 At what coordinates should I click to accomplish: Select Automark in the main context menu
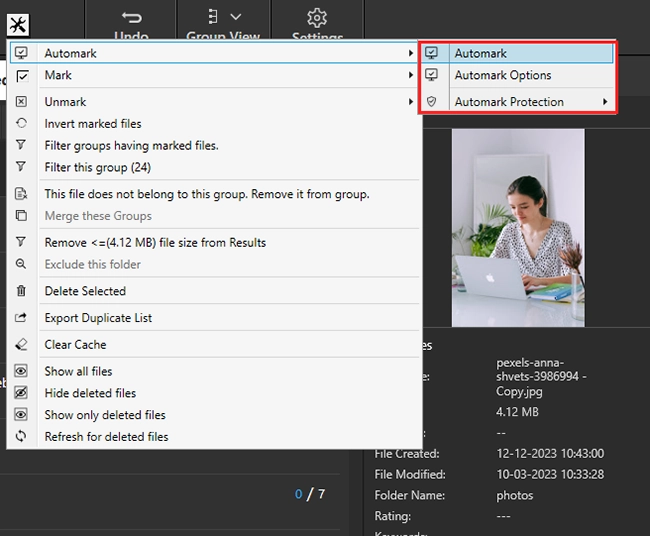pyautogui.click(x=214, y=53)
